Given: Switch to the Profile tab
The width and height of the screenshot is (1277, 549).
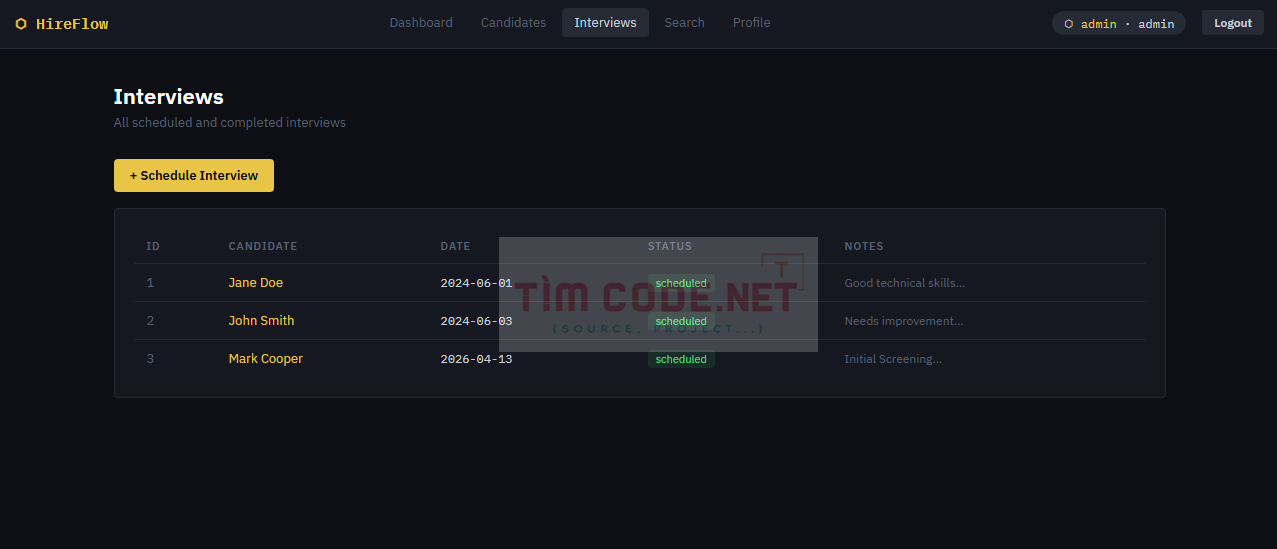Looking at the screenshot, I should tap(751, 22).
